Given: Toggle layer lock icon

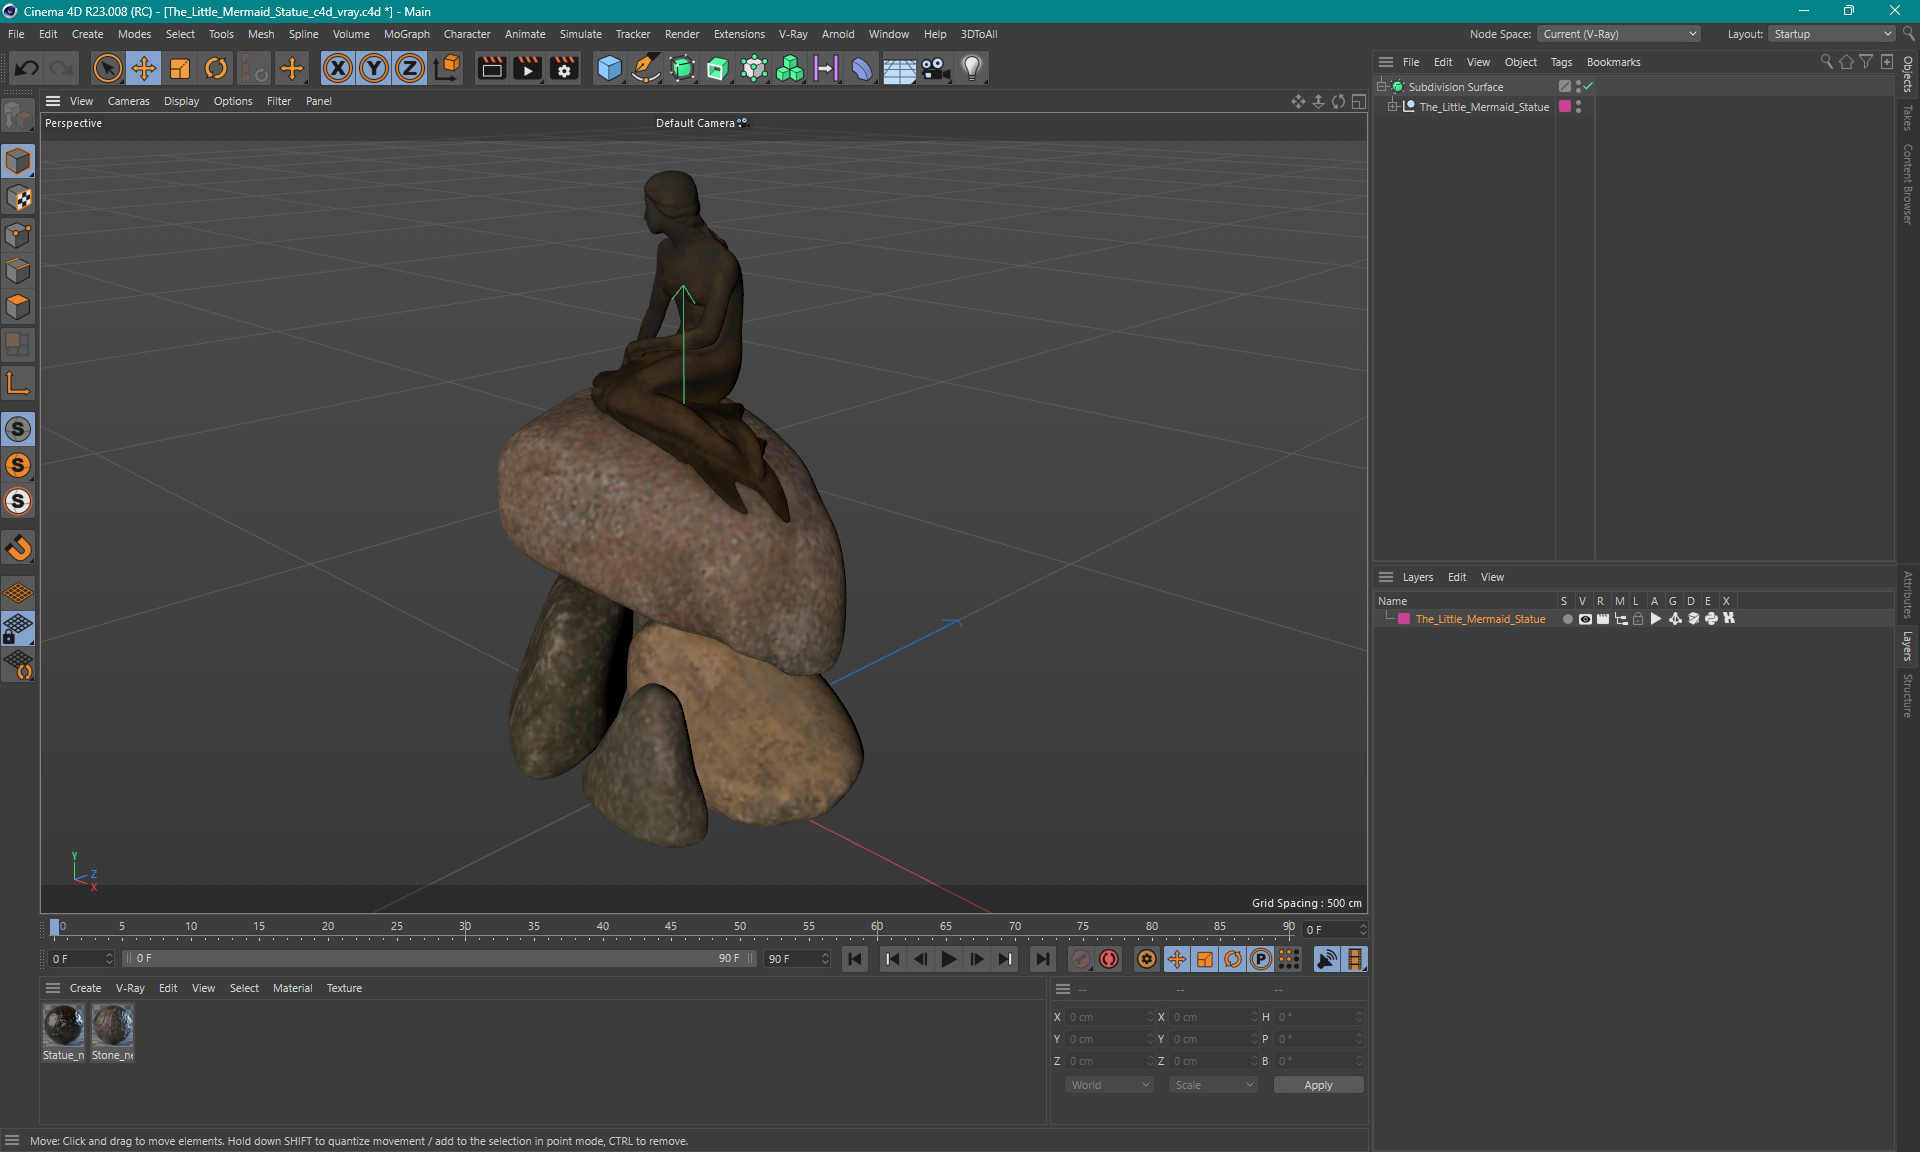Looking at the screenshot, I should coord(1638,619).
